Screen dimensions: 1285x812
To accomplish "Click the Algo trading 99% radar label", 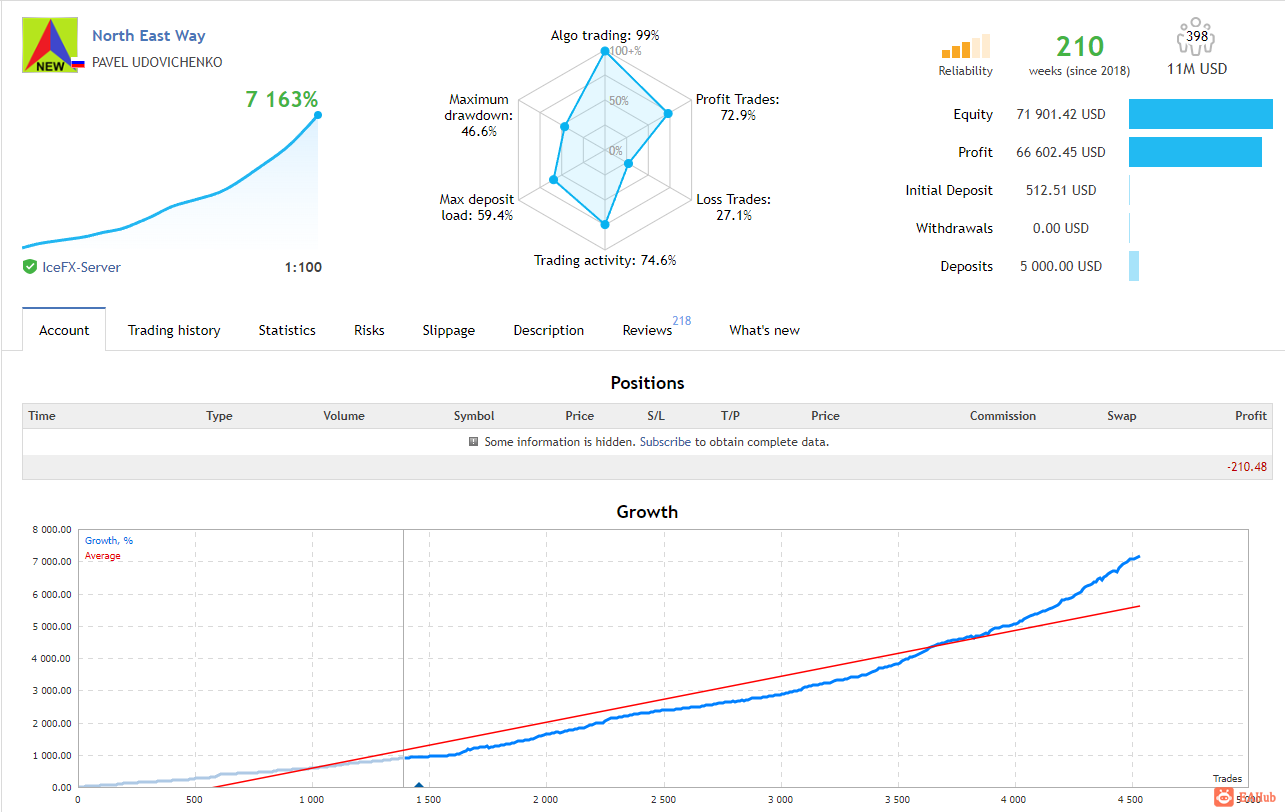I will (x=605, y=35).
